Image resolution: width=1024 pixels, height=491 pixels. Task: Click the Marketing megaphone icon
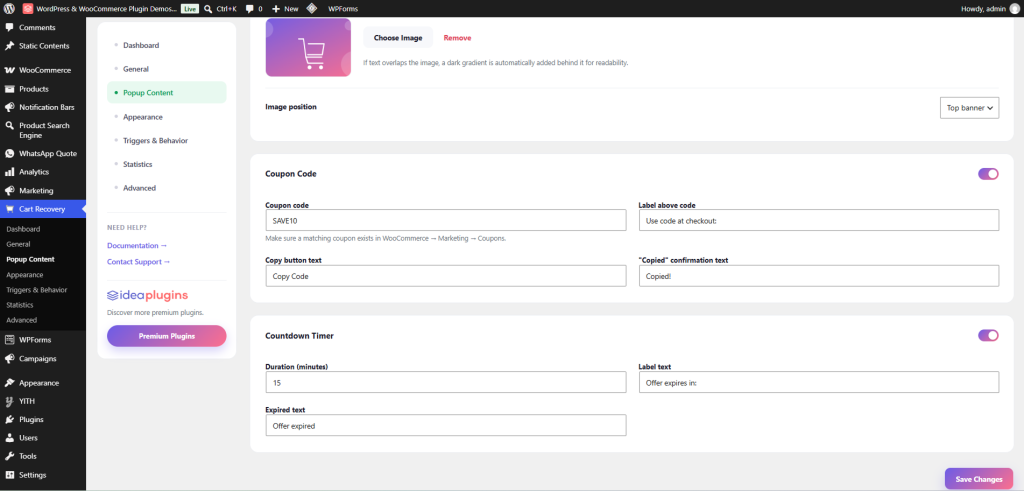pos(9,191)
